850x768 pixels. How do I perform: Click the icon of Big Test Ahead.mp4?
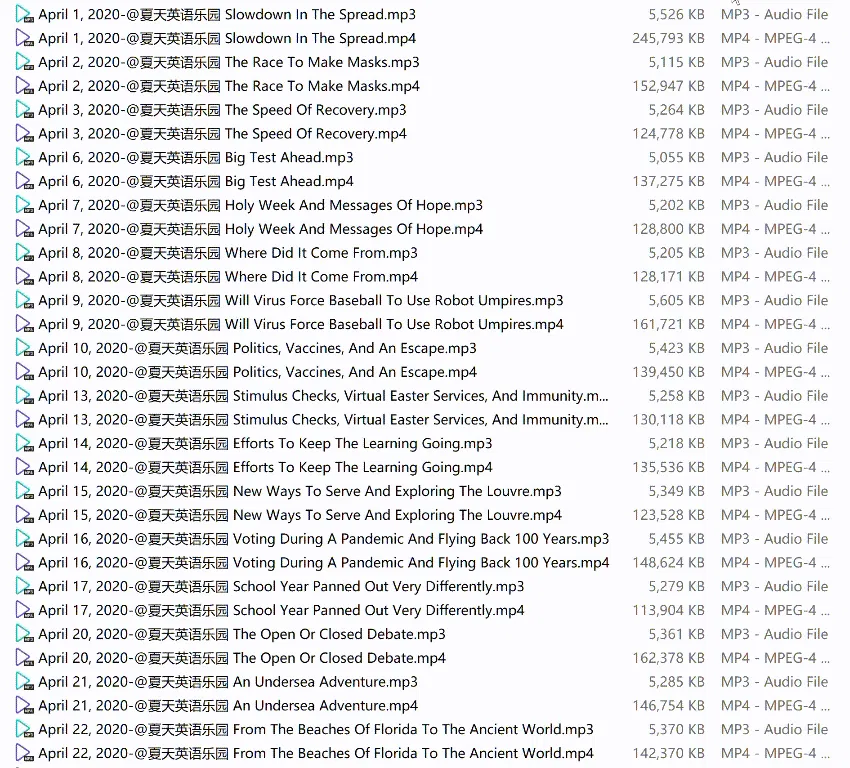(24, 181)
